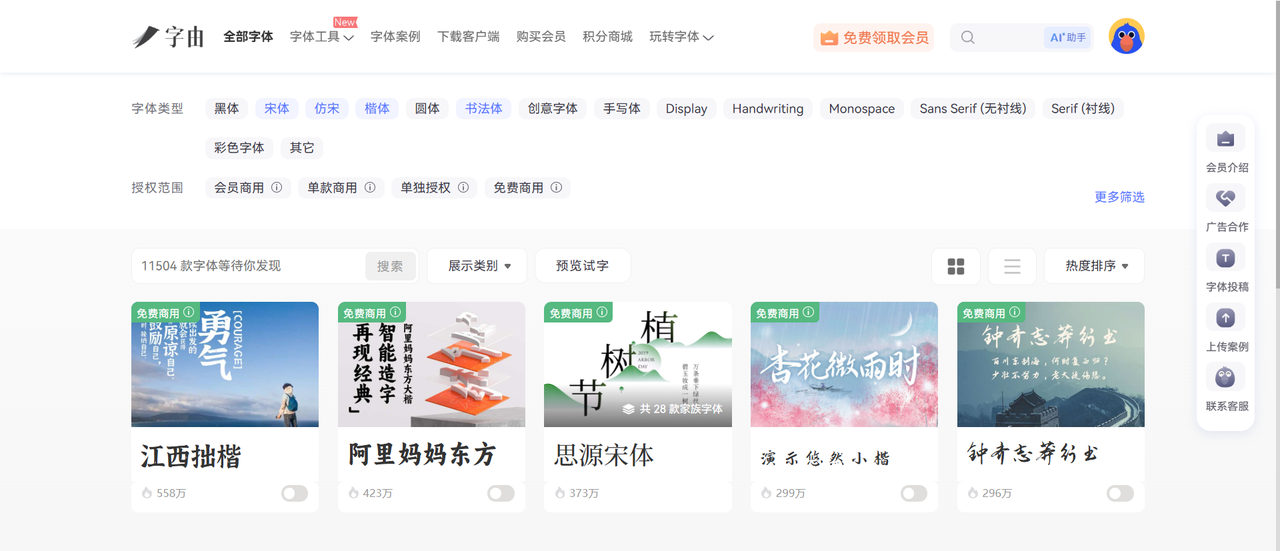
Task: Deselect the 楷体 font type filter
Action: coord(377,108)
